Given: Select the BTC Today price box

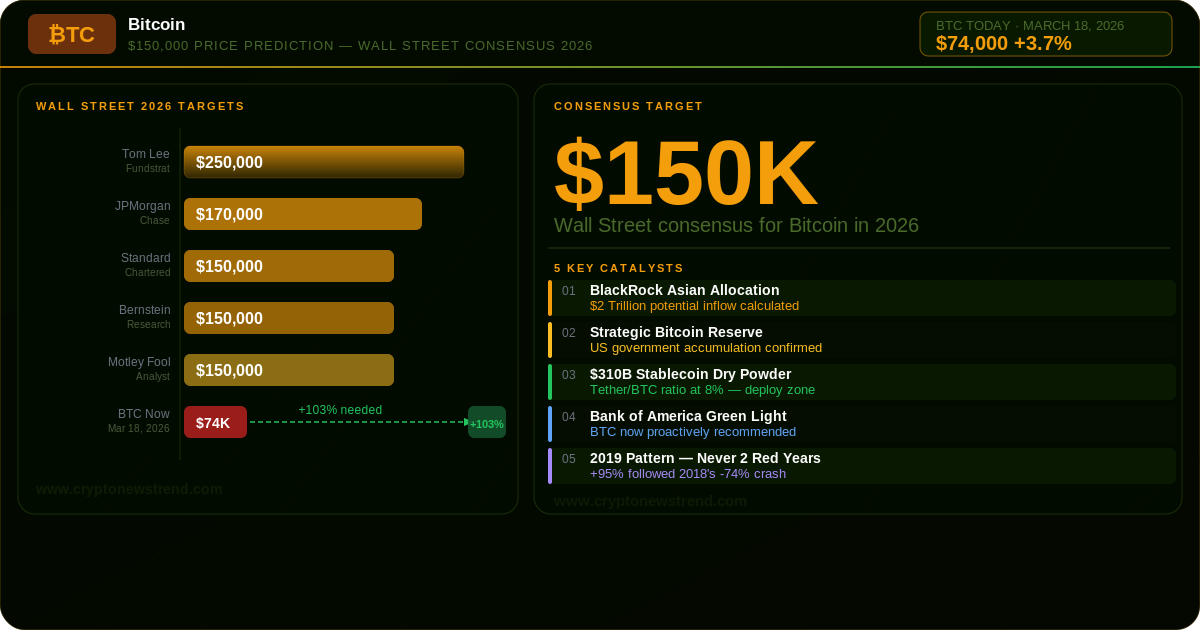Looking at the screenshot, I should tap(1045, 34).
